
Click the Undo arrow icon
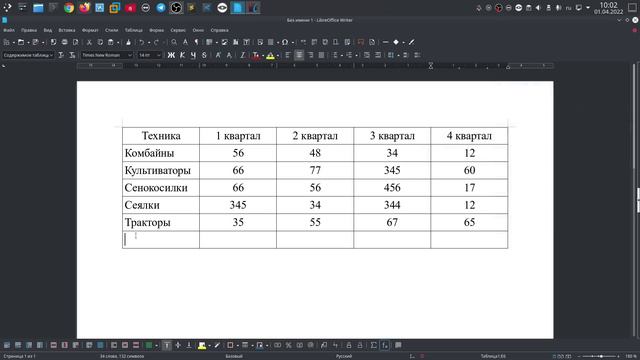tap(141, 42)
